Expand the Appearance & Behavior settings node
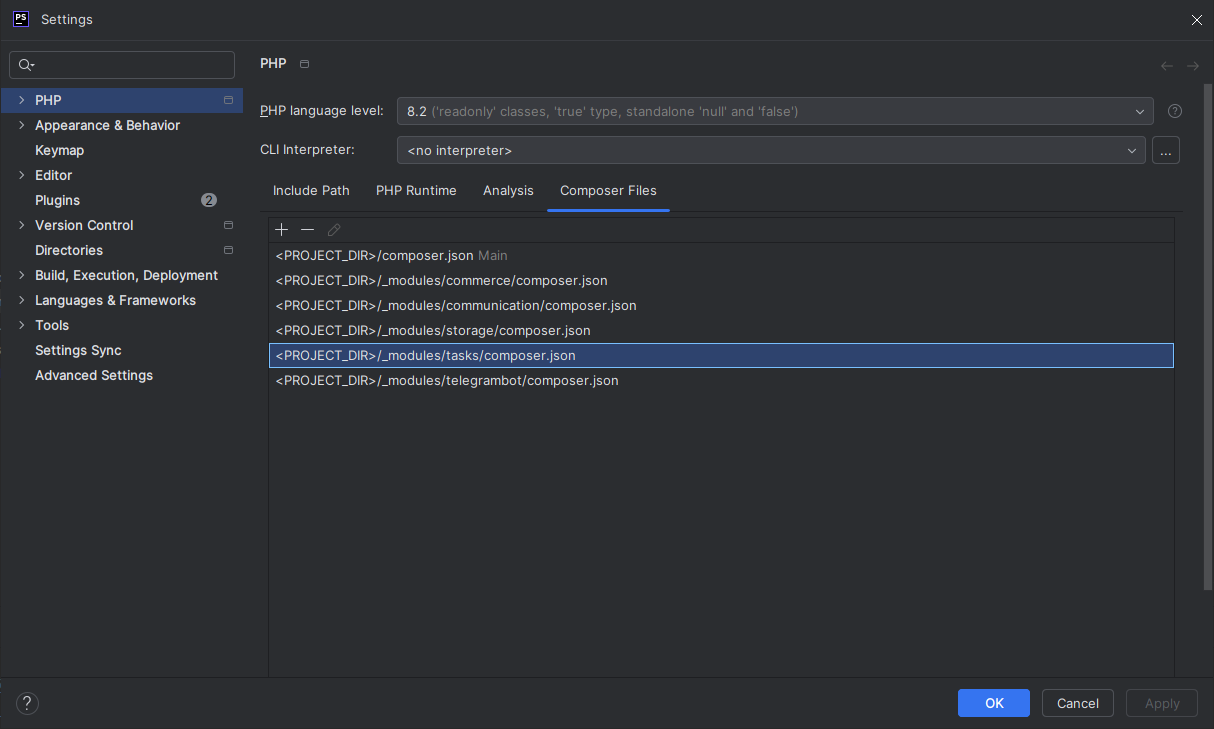1214x729 pixels. [x=22, y=125]
